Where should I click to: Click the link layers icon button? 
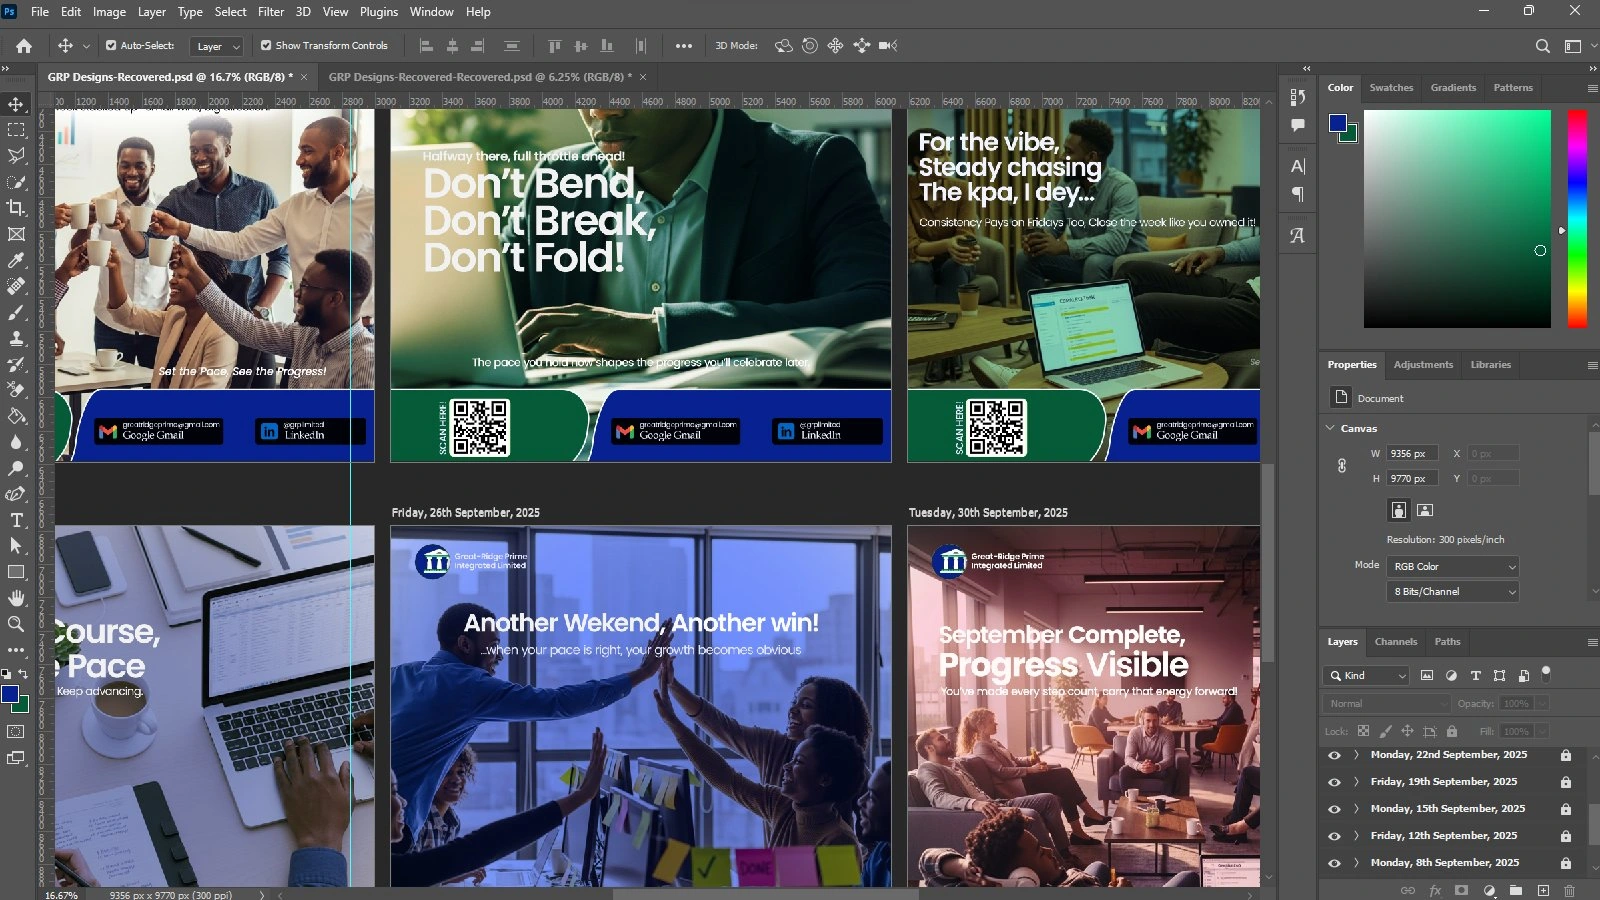(1408, 890)
